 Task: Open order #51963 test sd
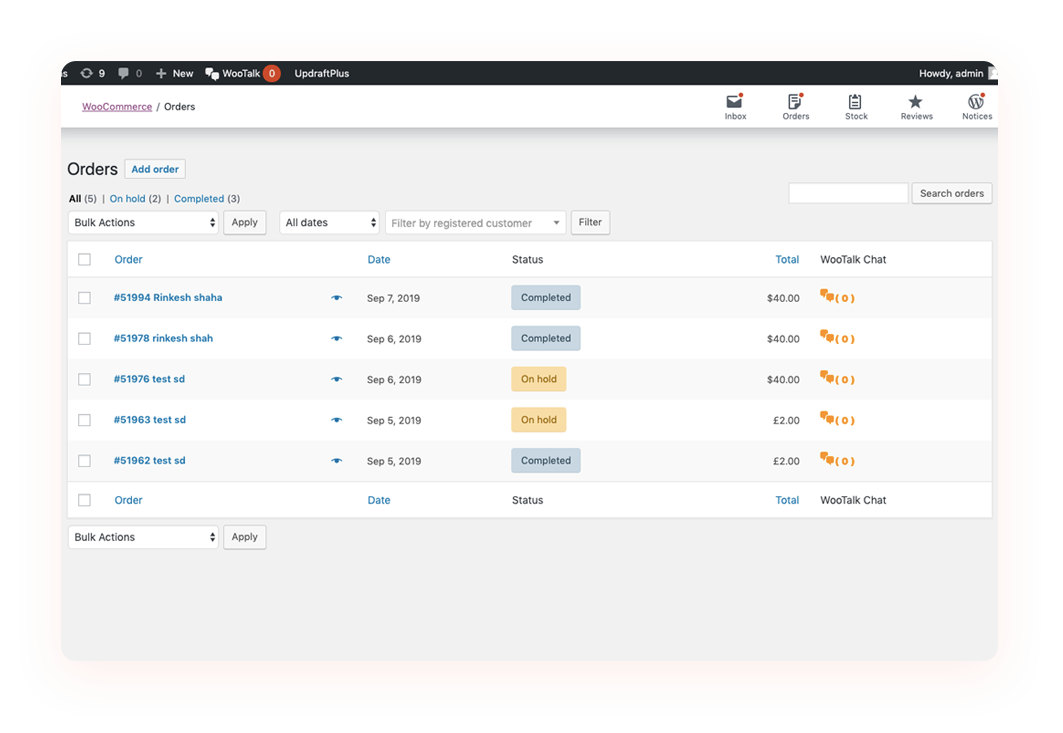click(149, 420)
